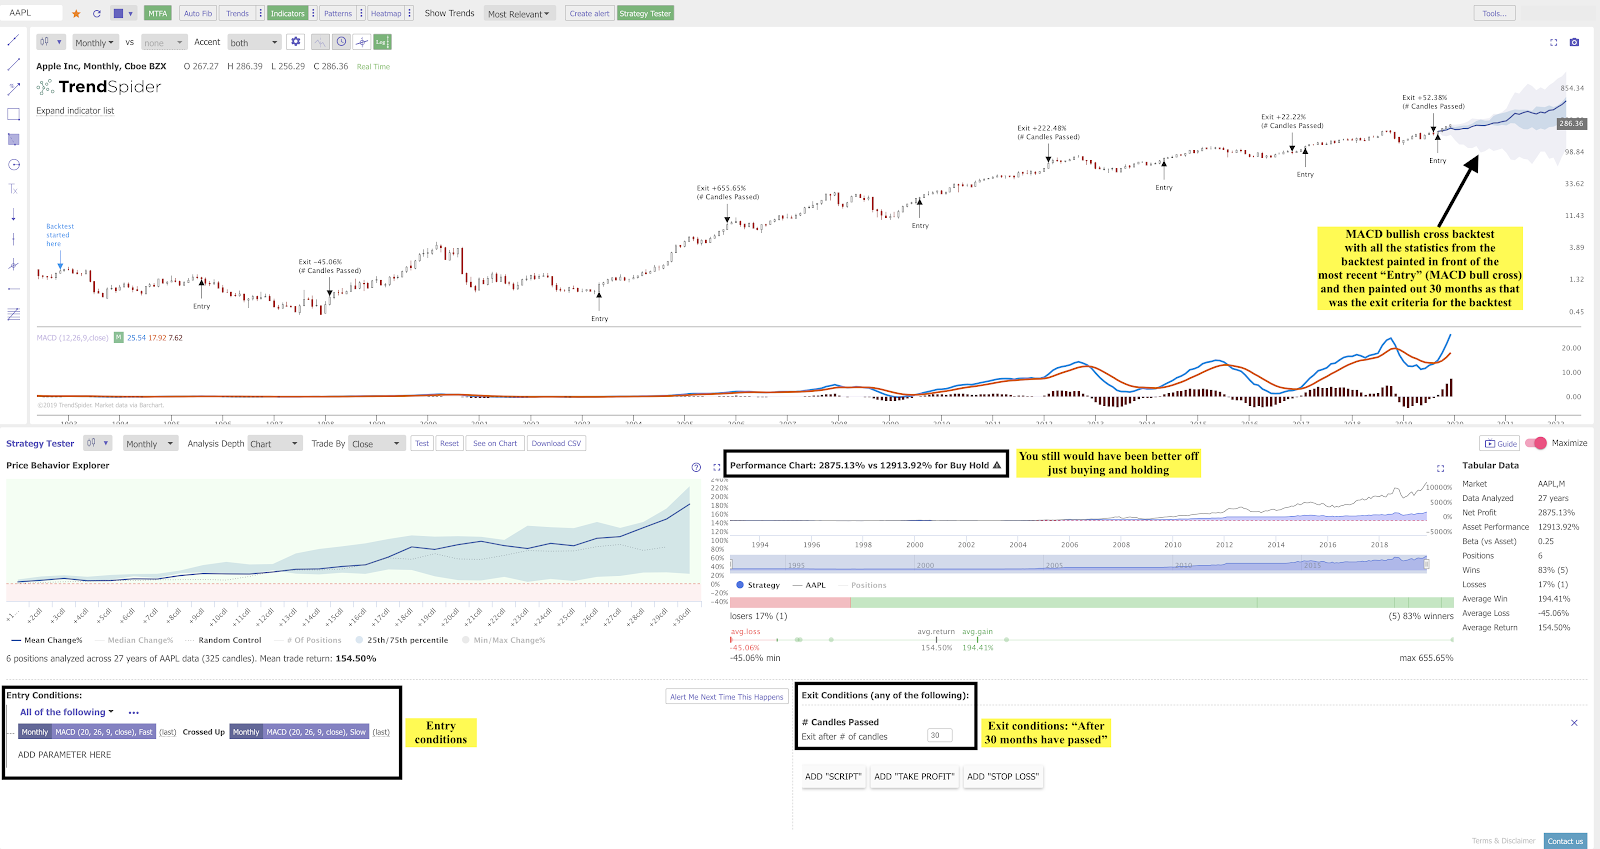Screen dimensions: 1600x849
Task: Click warning triangle beside Buy Hold
Action: click(997, 465)
